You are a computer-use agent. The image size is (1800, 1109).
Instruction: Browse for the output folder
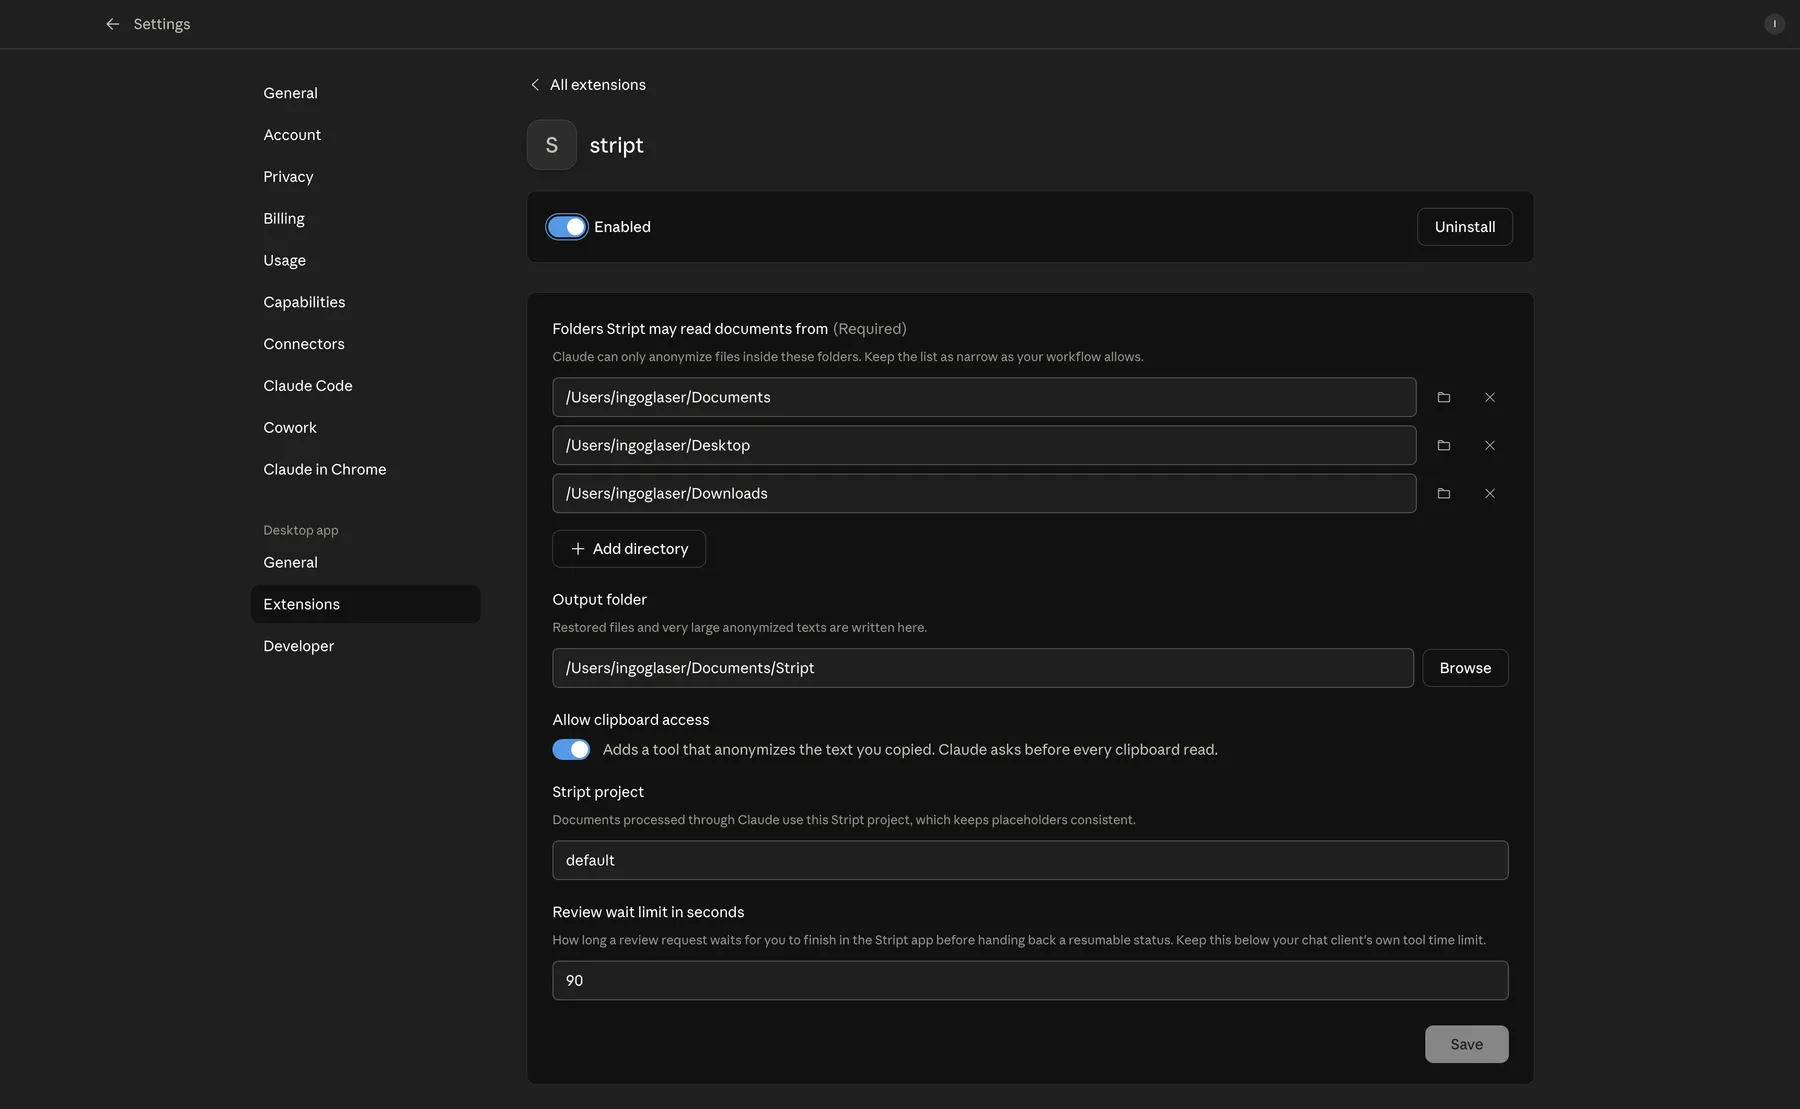click(1465, 668)
